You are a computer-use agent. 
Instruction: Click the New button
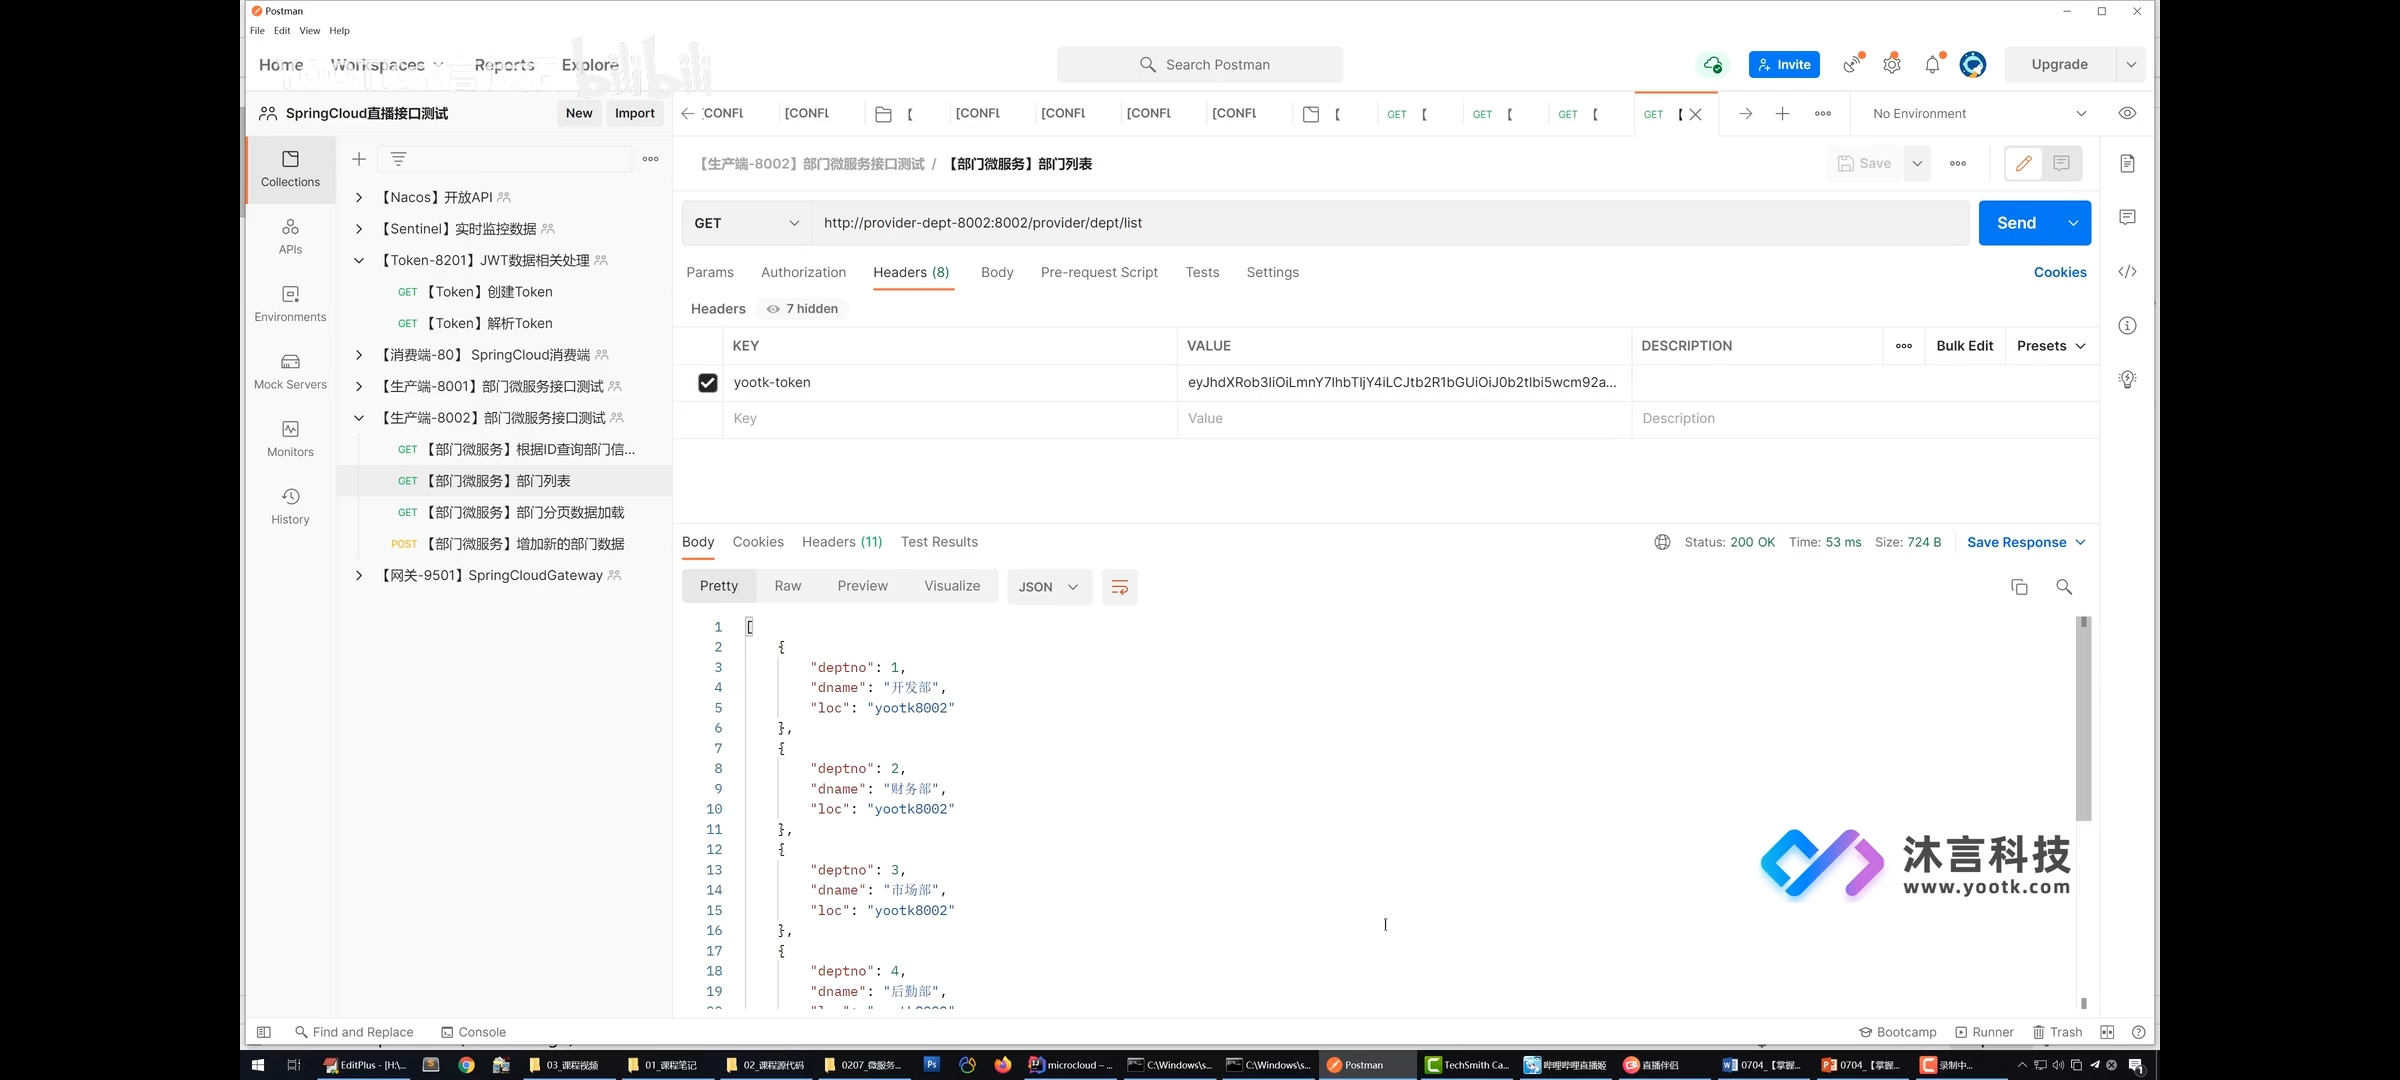(x=578, y=113)
